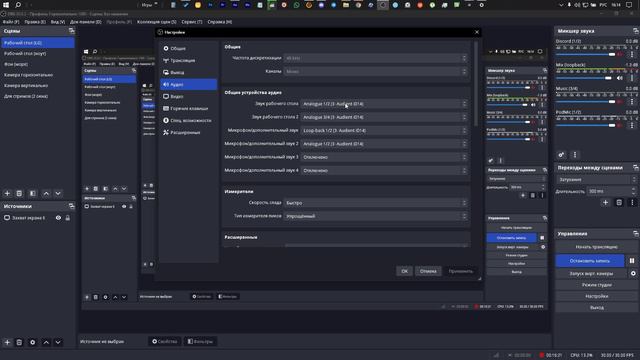Mute Music (3/4) channel in mixer
This screenshot has height=360, width=640.
point(620,102)
